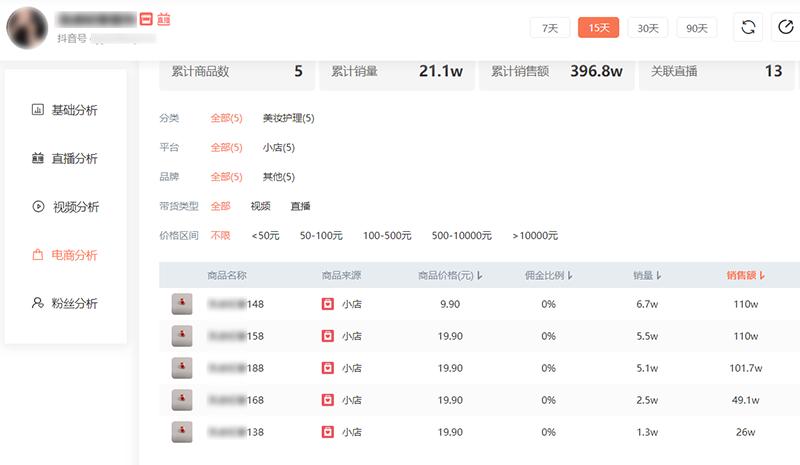This screenshot has height=465, width=800.
Task: Filter 带货类型 by 视频
Action: click(260, 206)
